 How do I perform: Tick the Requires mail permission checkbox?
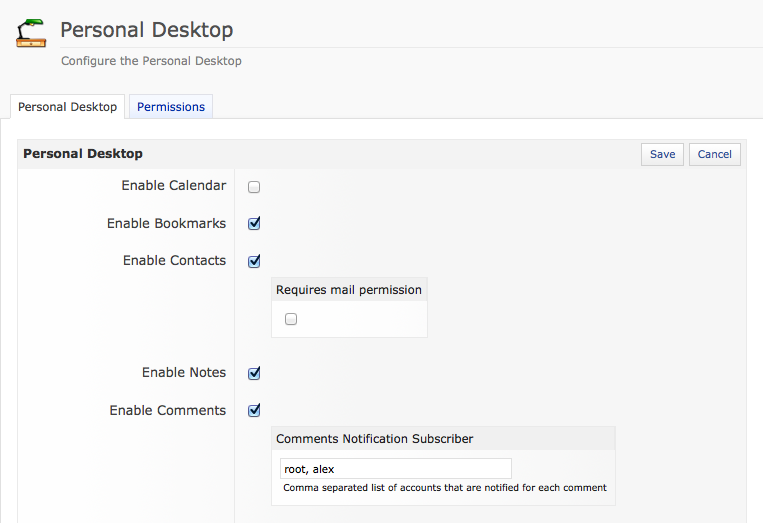coord(291,319)
